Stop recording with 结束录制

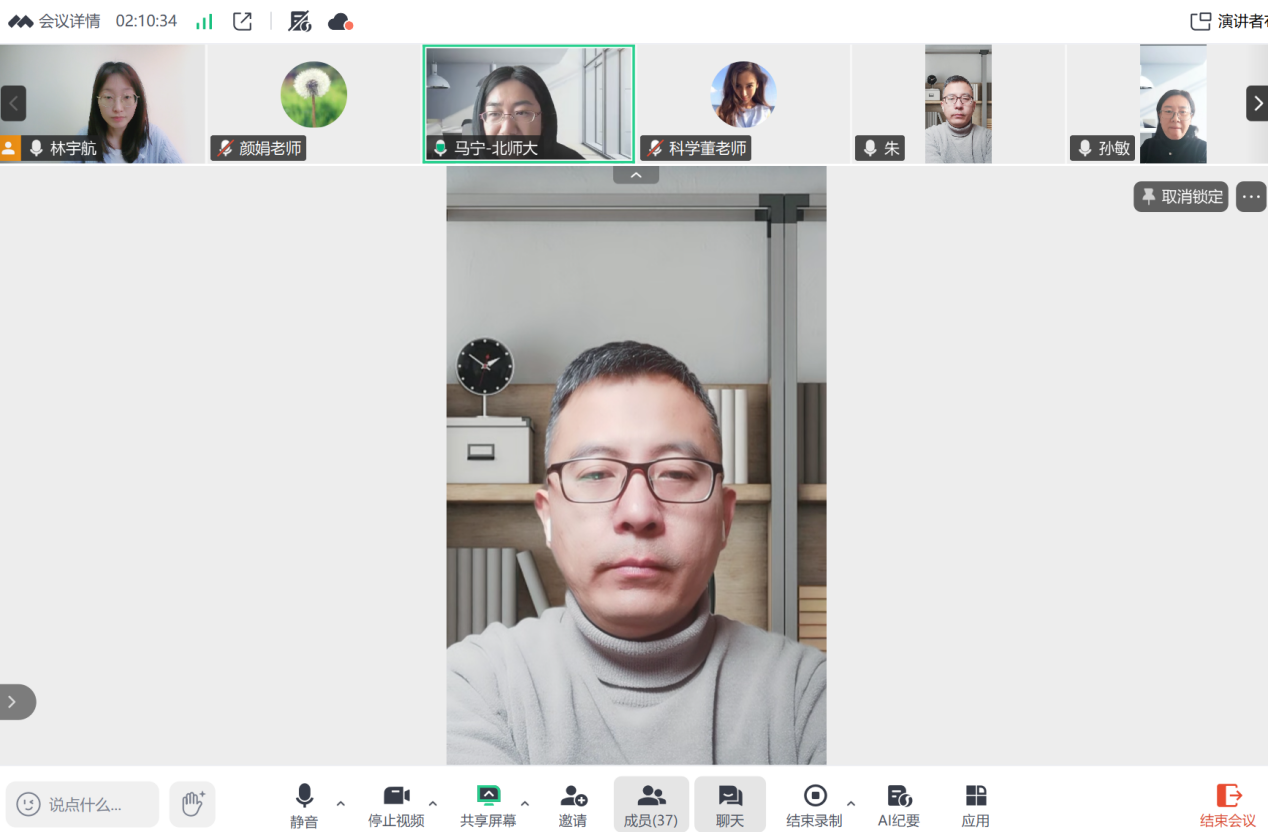814,806
